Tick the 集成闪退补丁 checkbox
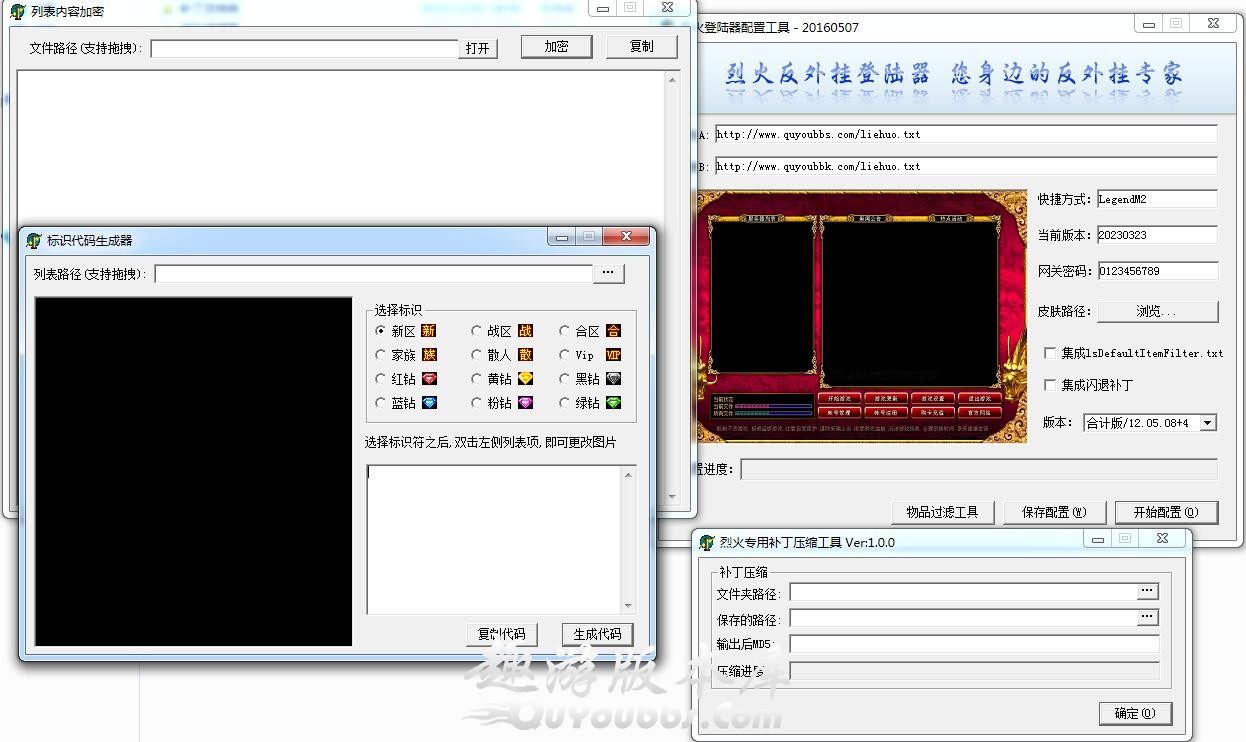The height and width of the screenshot is (742, 1246). pyautogui.click(x=1050, y=385)
